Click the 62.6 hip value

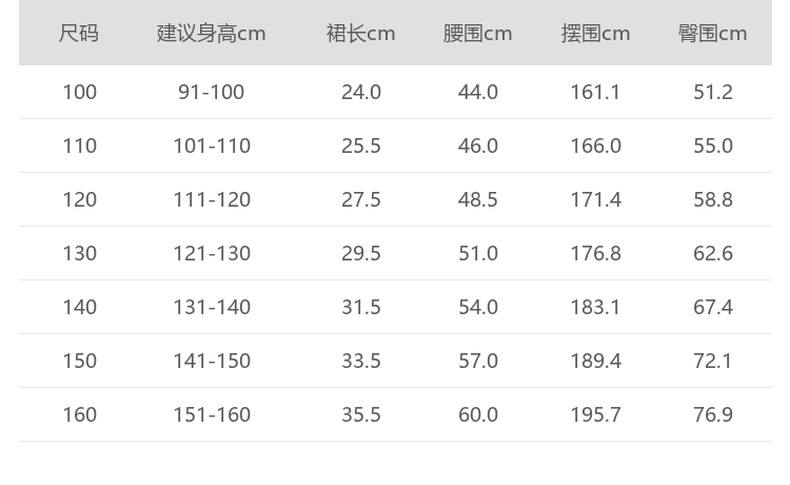pos(713,254)
